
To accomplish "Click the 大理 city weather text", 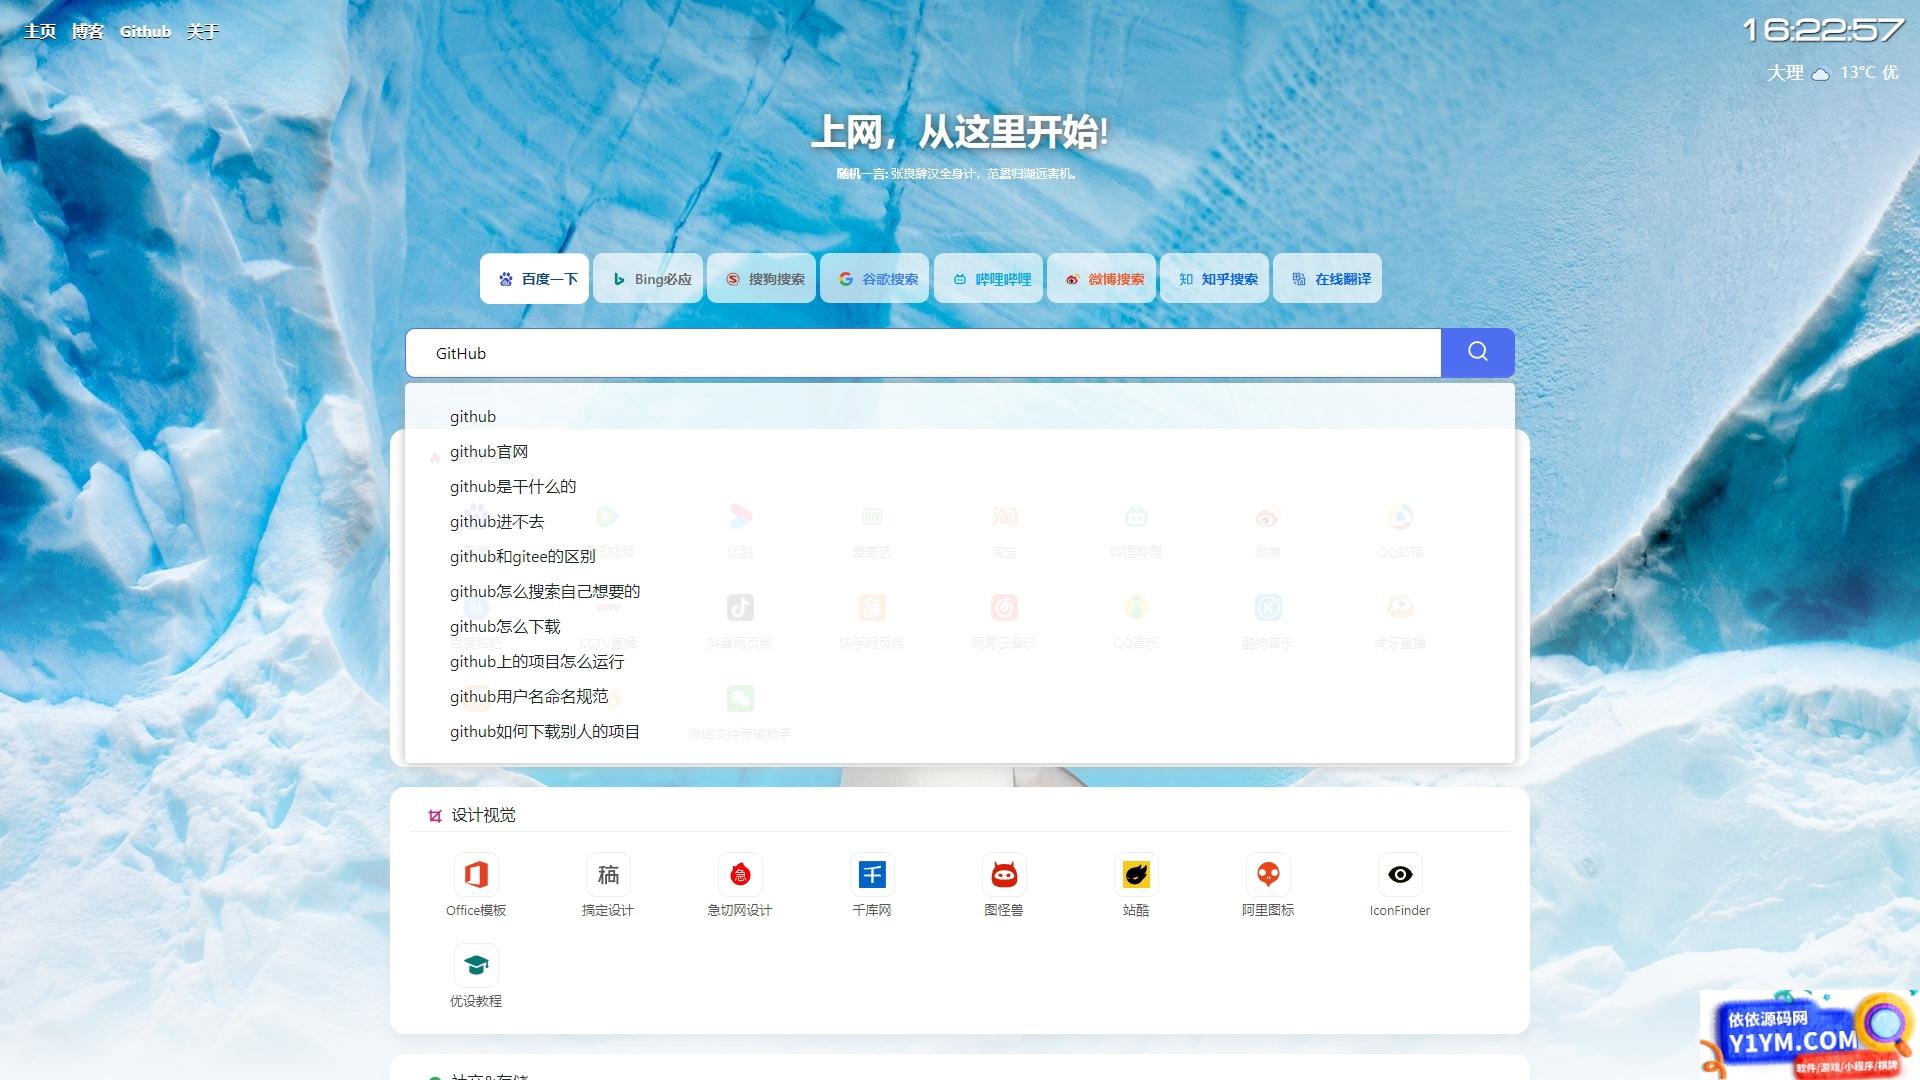I will pos(1785,73).
